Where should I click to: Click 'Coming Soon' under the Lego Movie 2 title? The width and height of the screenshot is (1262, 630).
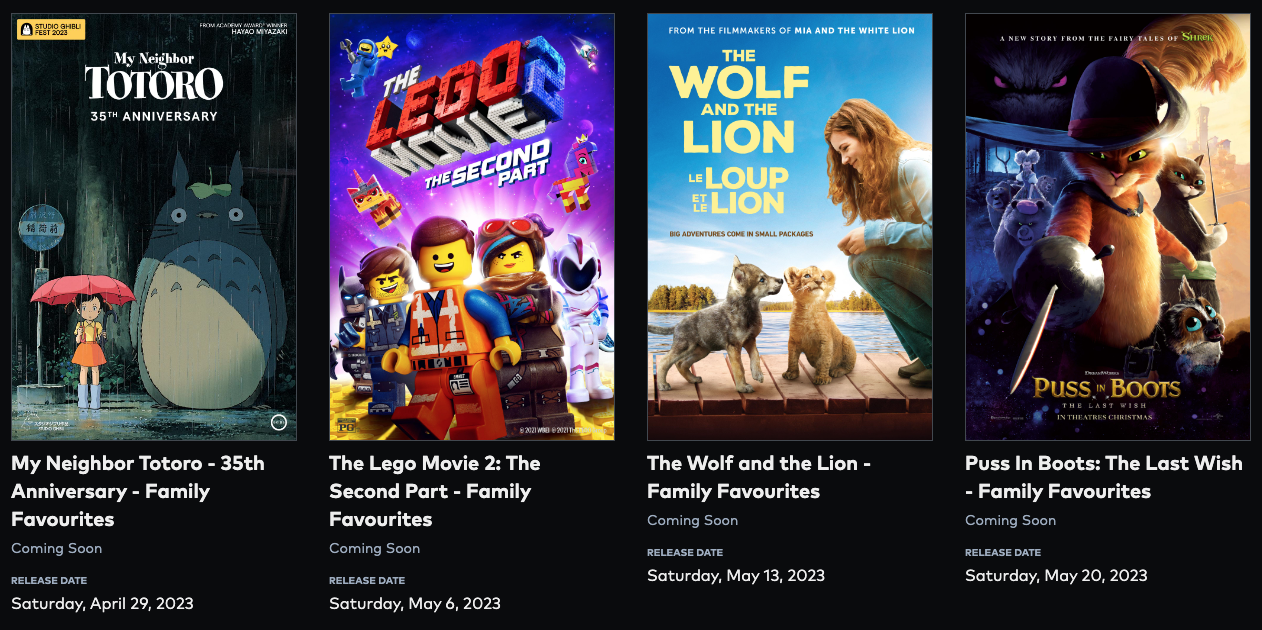pos(375,548)
